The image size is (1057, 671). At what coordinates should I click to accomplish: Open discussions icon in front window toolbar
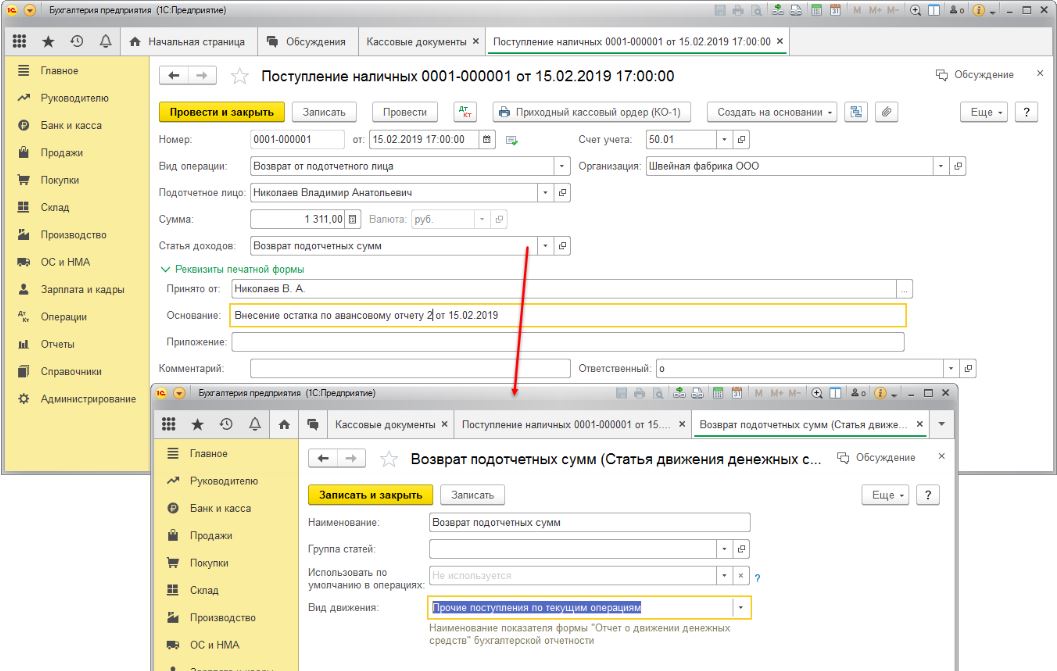point(313,424)
